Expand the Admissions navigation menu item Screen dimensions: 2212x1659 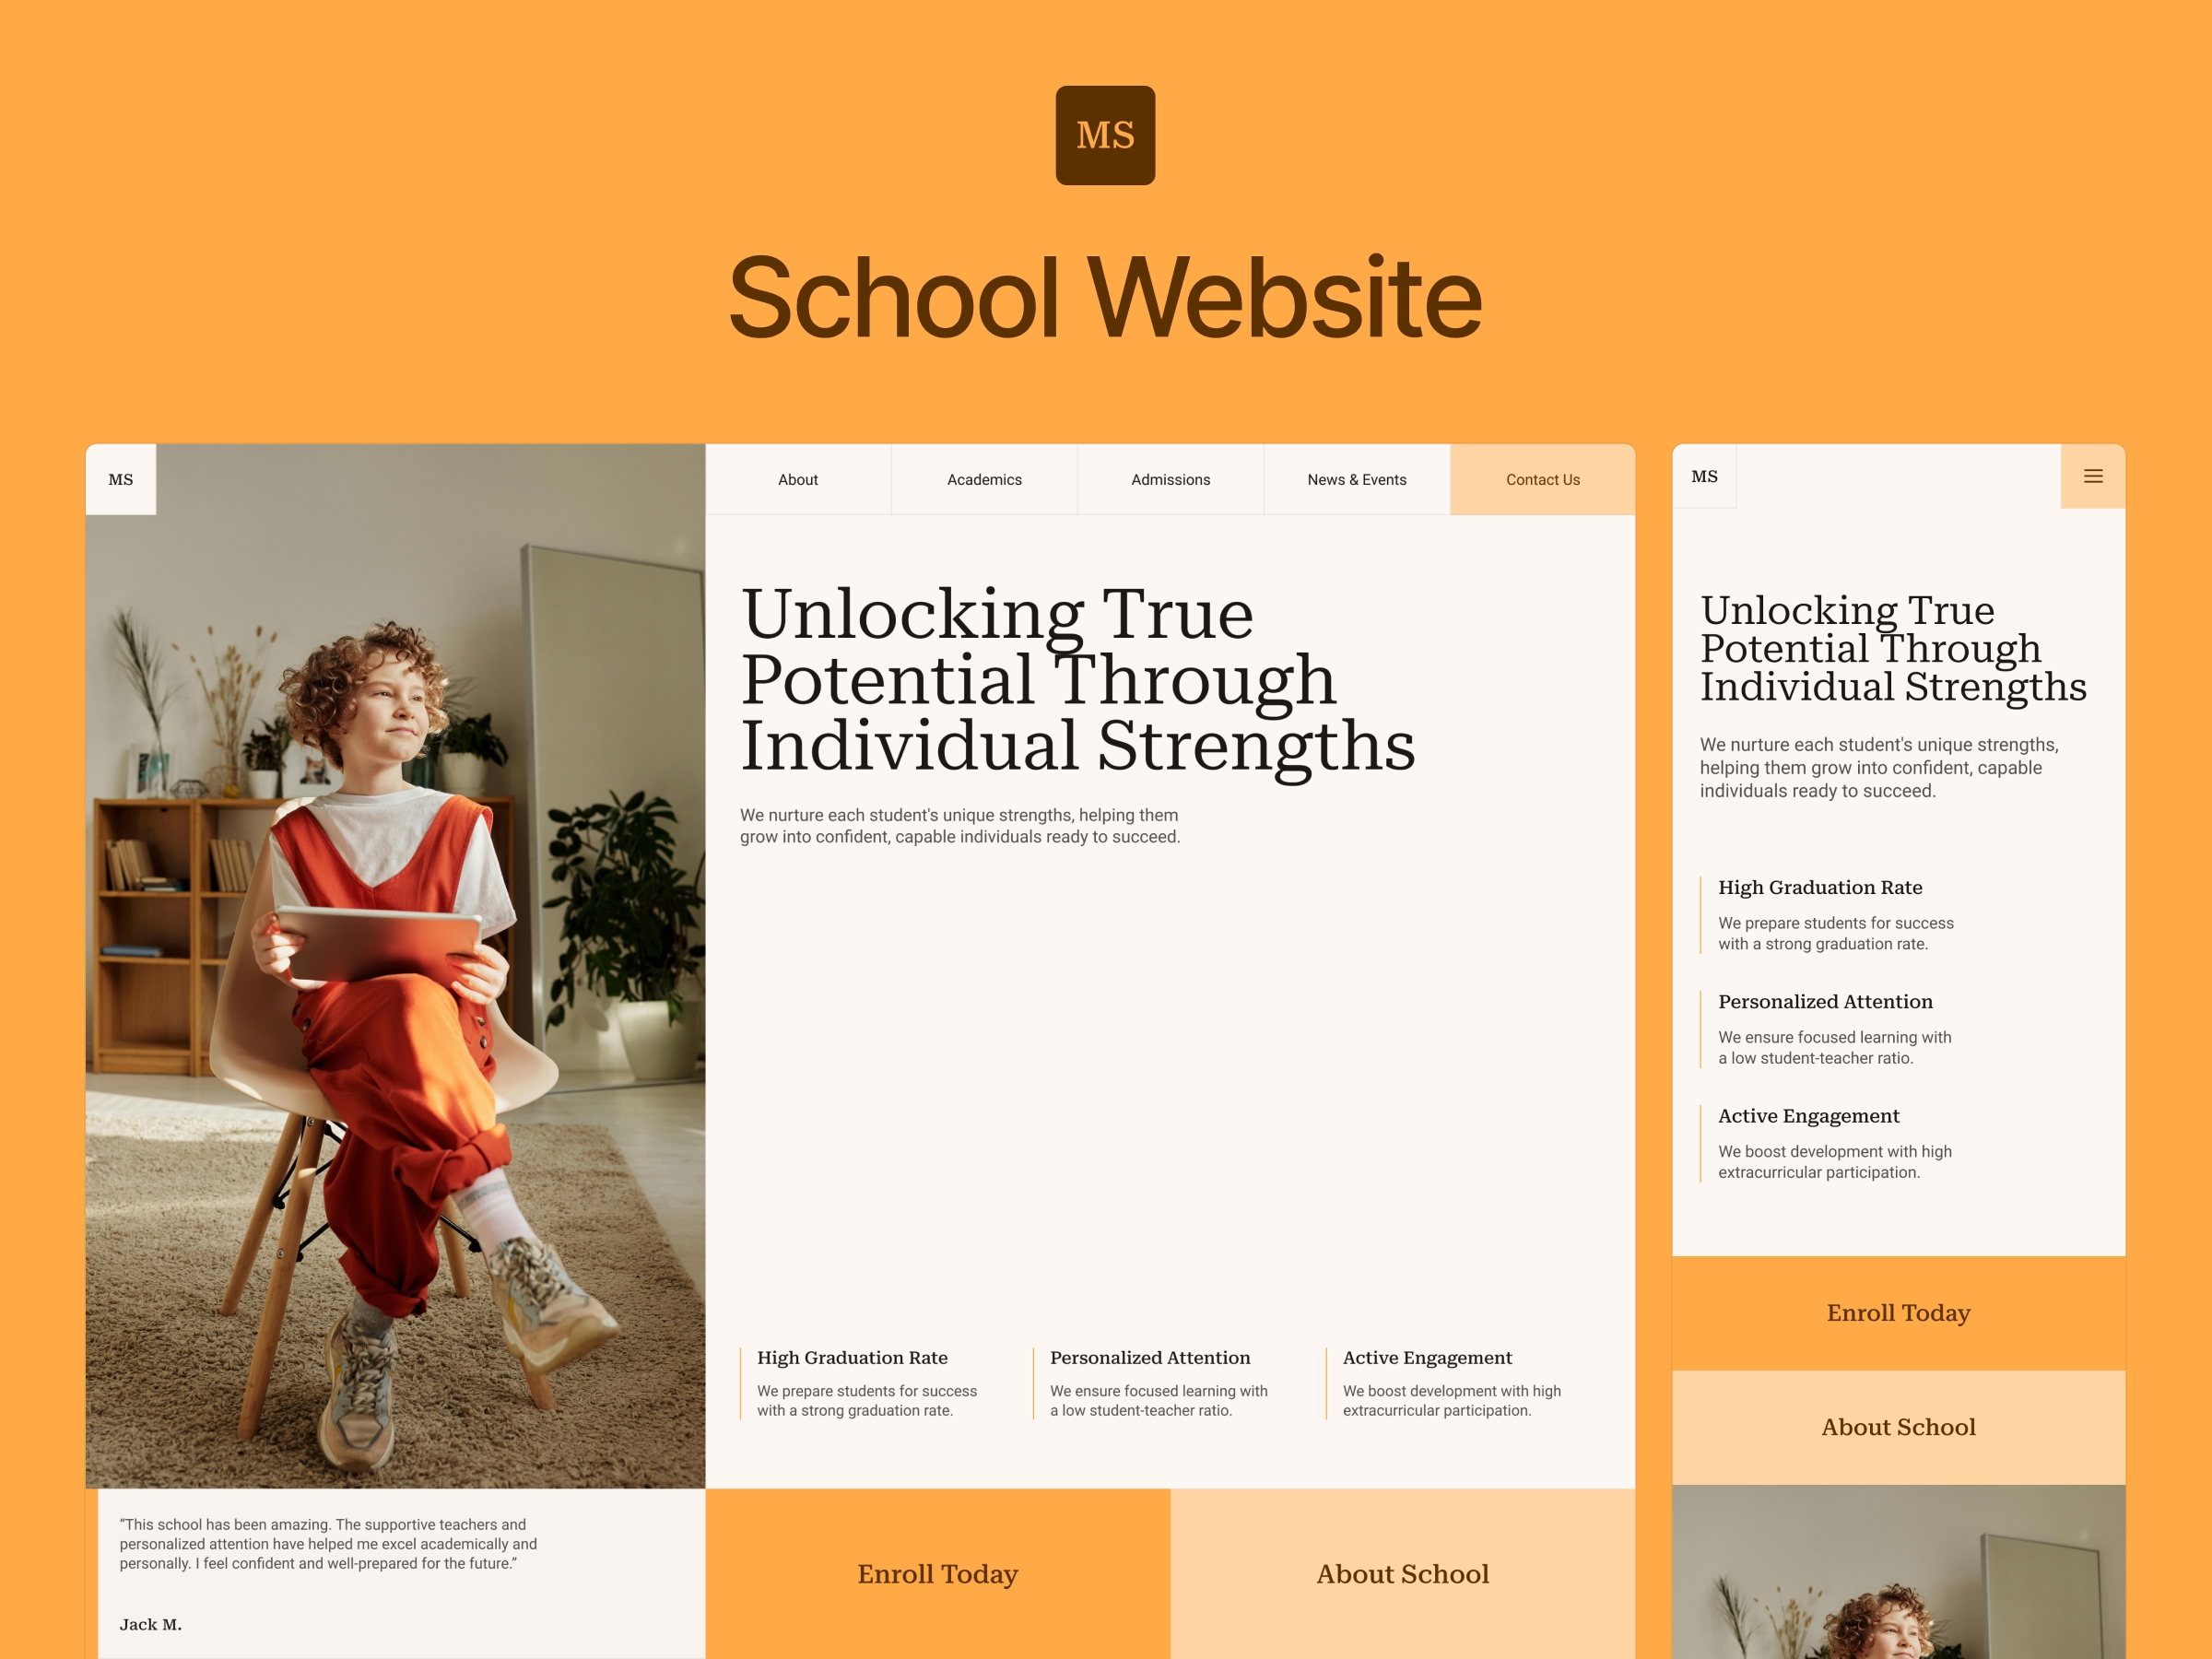click(1167, 479)
